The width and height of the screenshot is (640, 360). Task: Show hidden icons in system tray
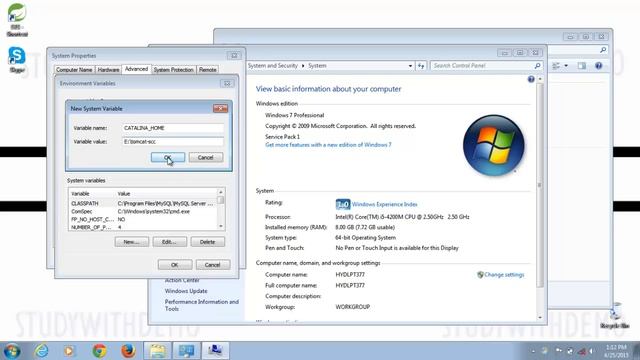point(533,351)
